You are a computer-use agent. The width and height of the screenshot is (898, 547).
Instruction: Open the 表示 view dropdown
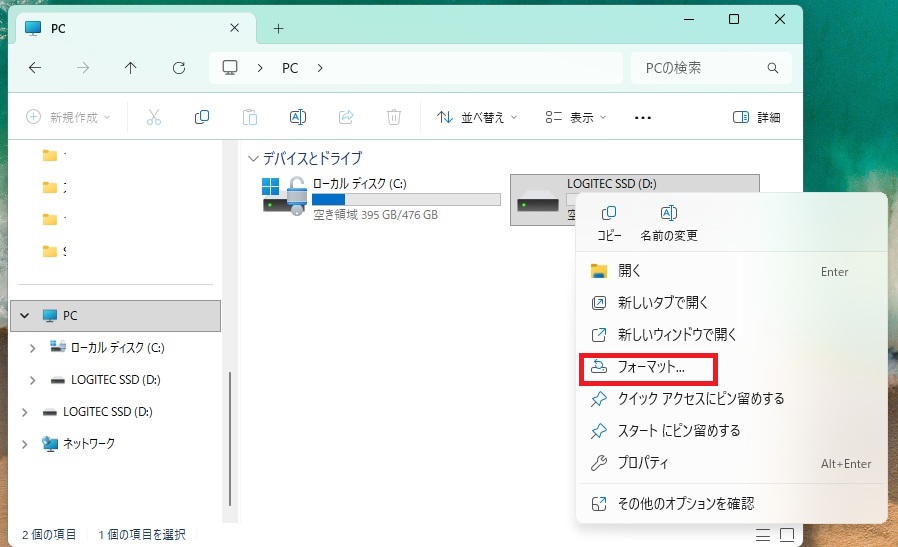pyautogui.click(x=576, y=117)
